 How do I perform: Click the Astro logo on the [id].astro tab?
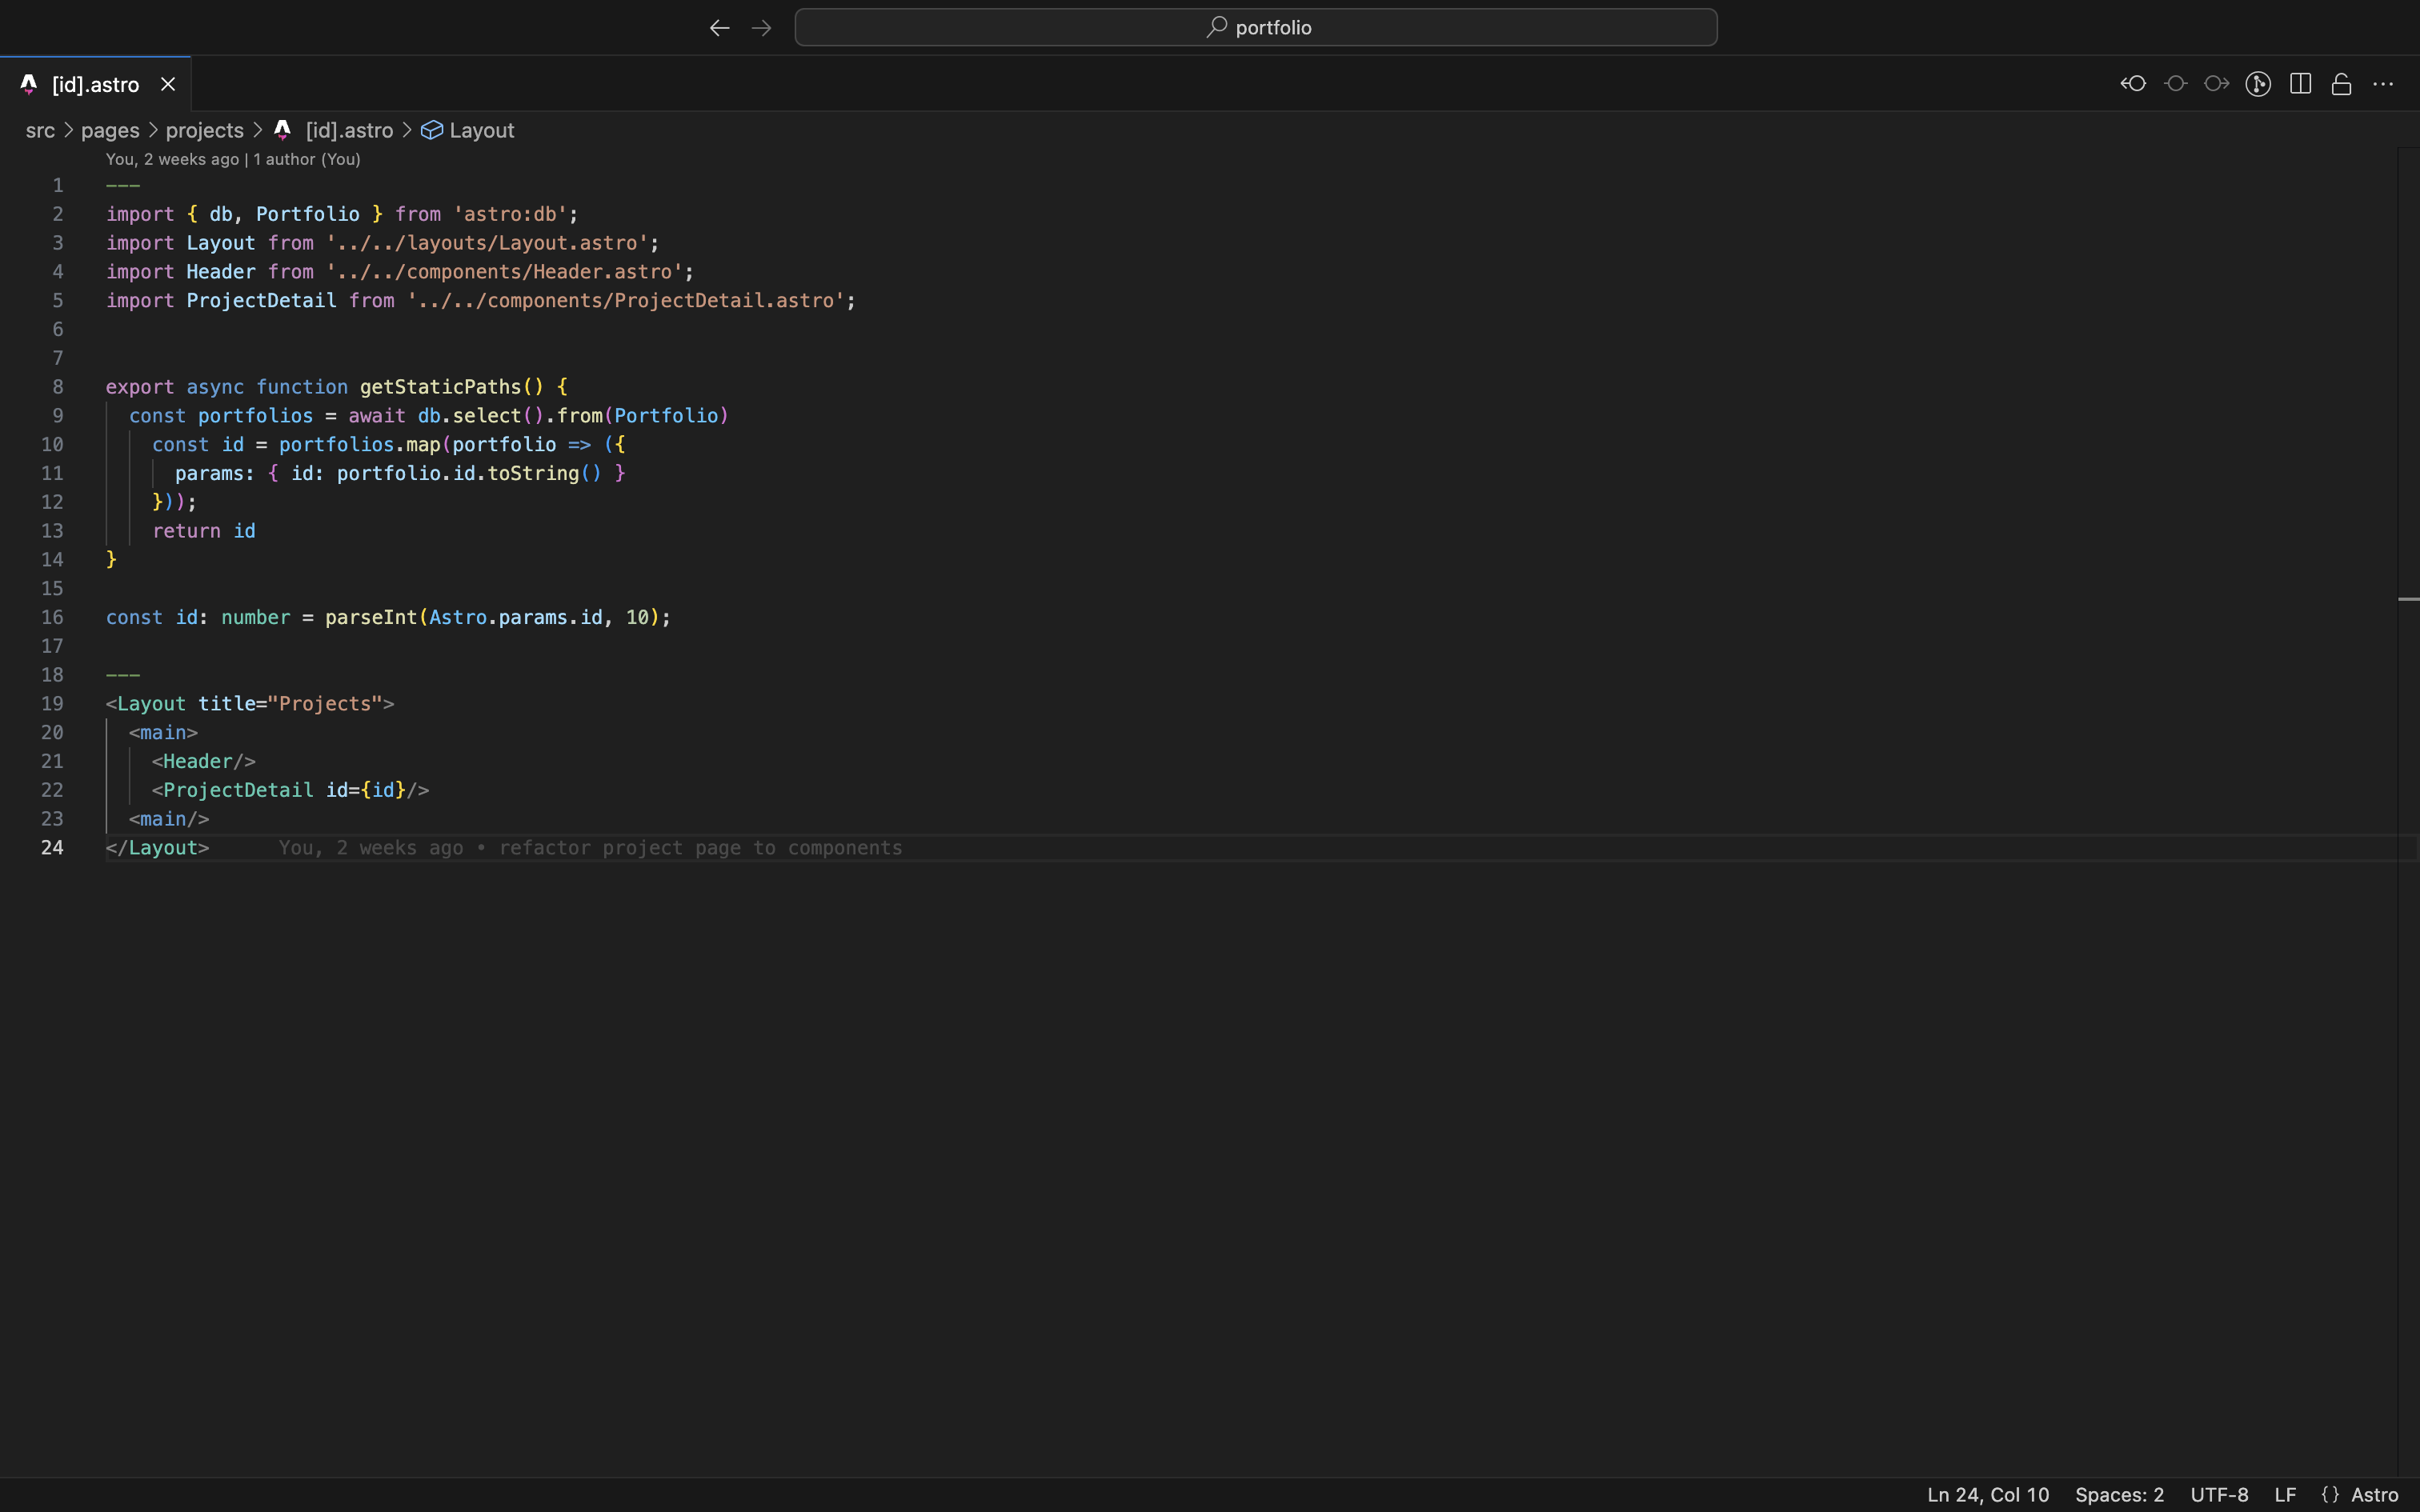(x=28, y=84)
